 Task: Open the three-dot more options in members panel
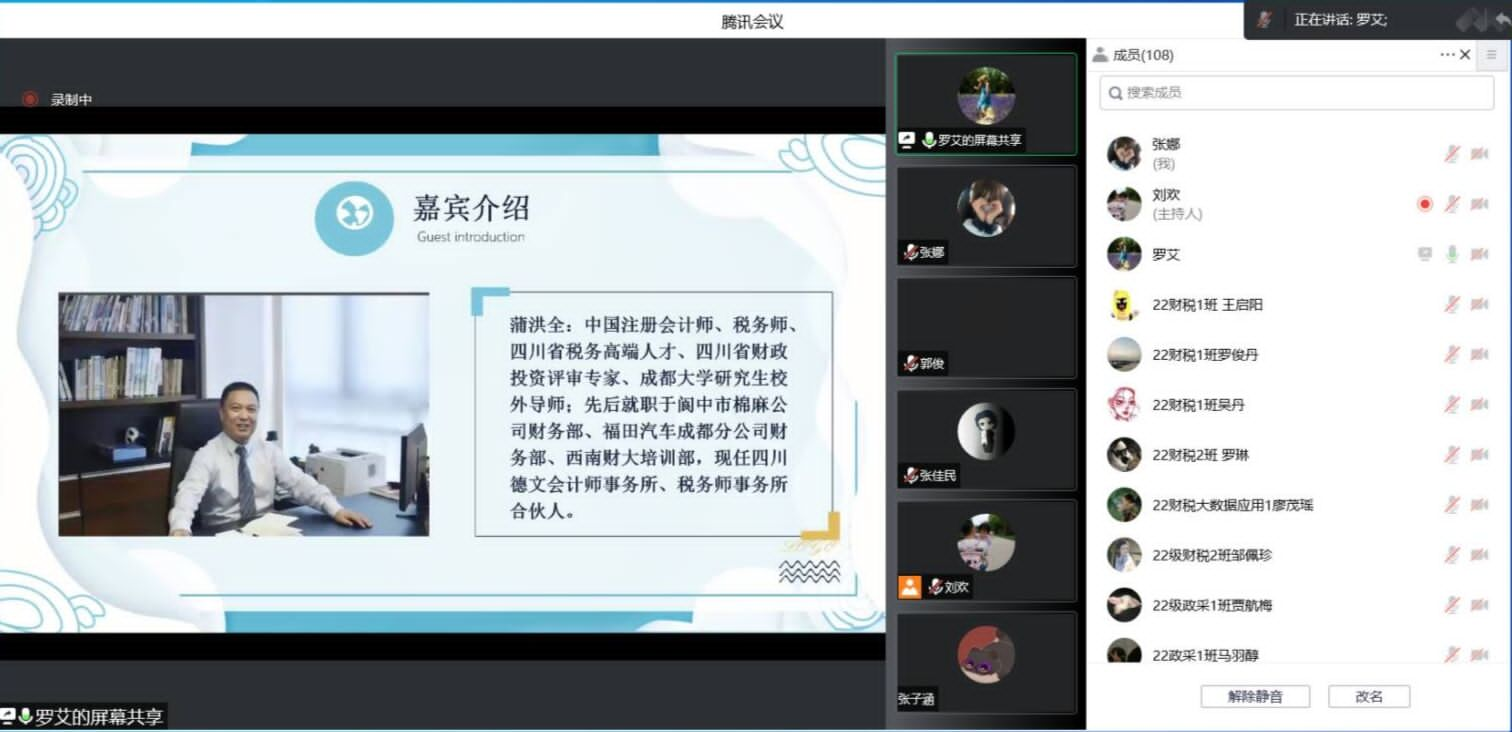coord(1447,55)
